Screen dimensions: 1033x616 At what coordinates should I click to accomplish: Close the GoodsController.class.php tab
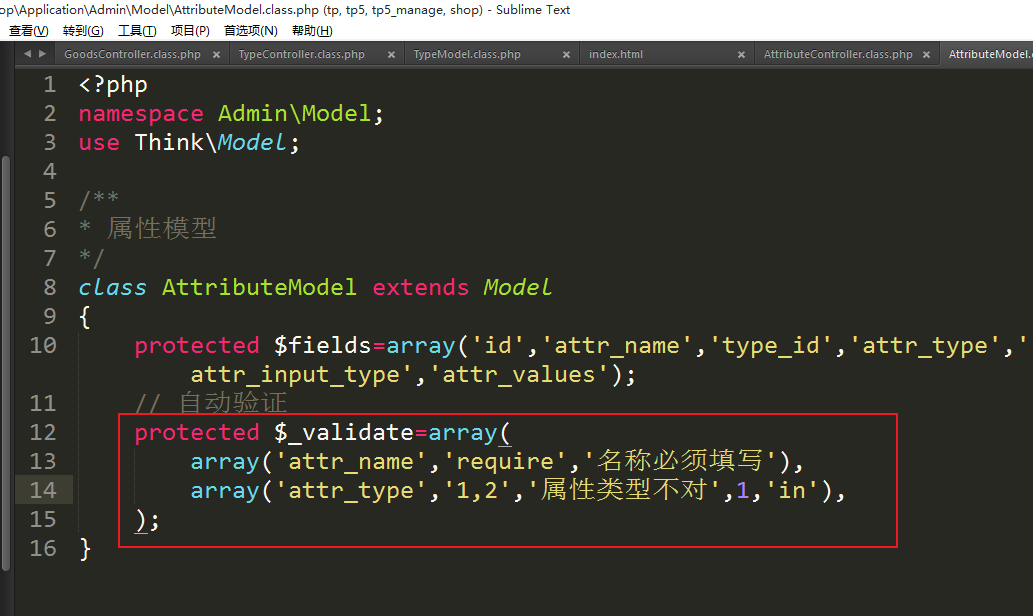coord(215,55)
